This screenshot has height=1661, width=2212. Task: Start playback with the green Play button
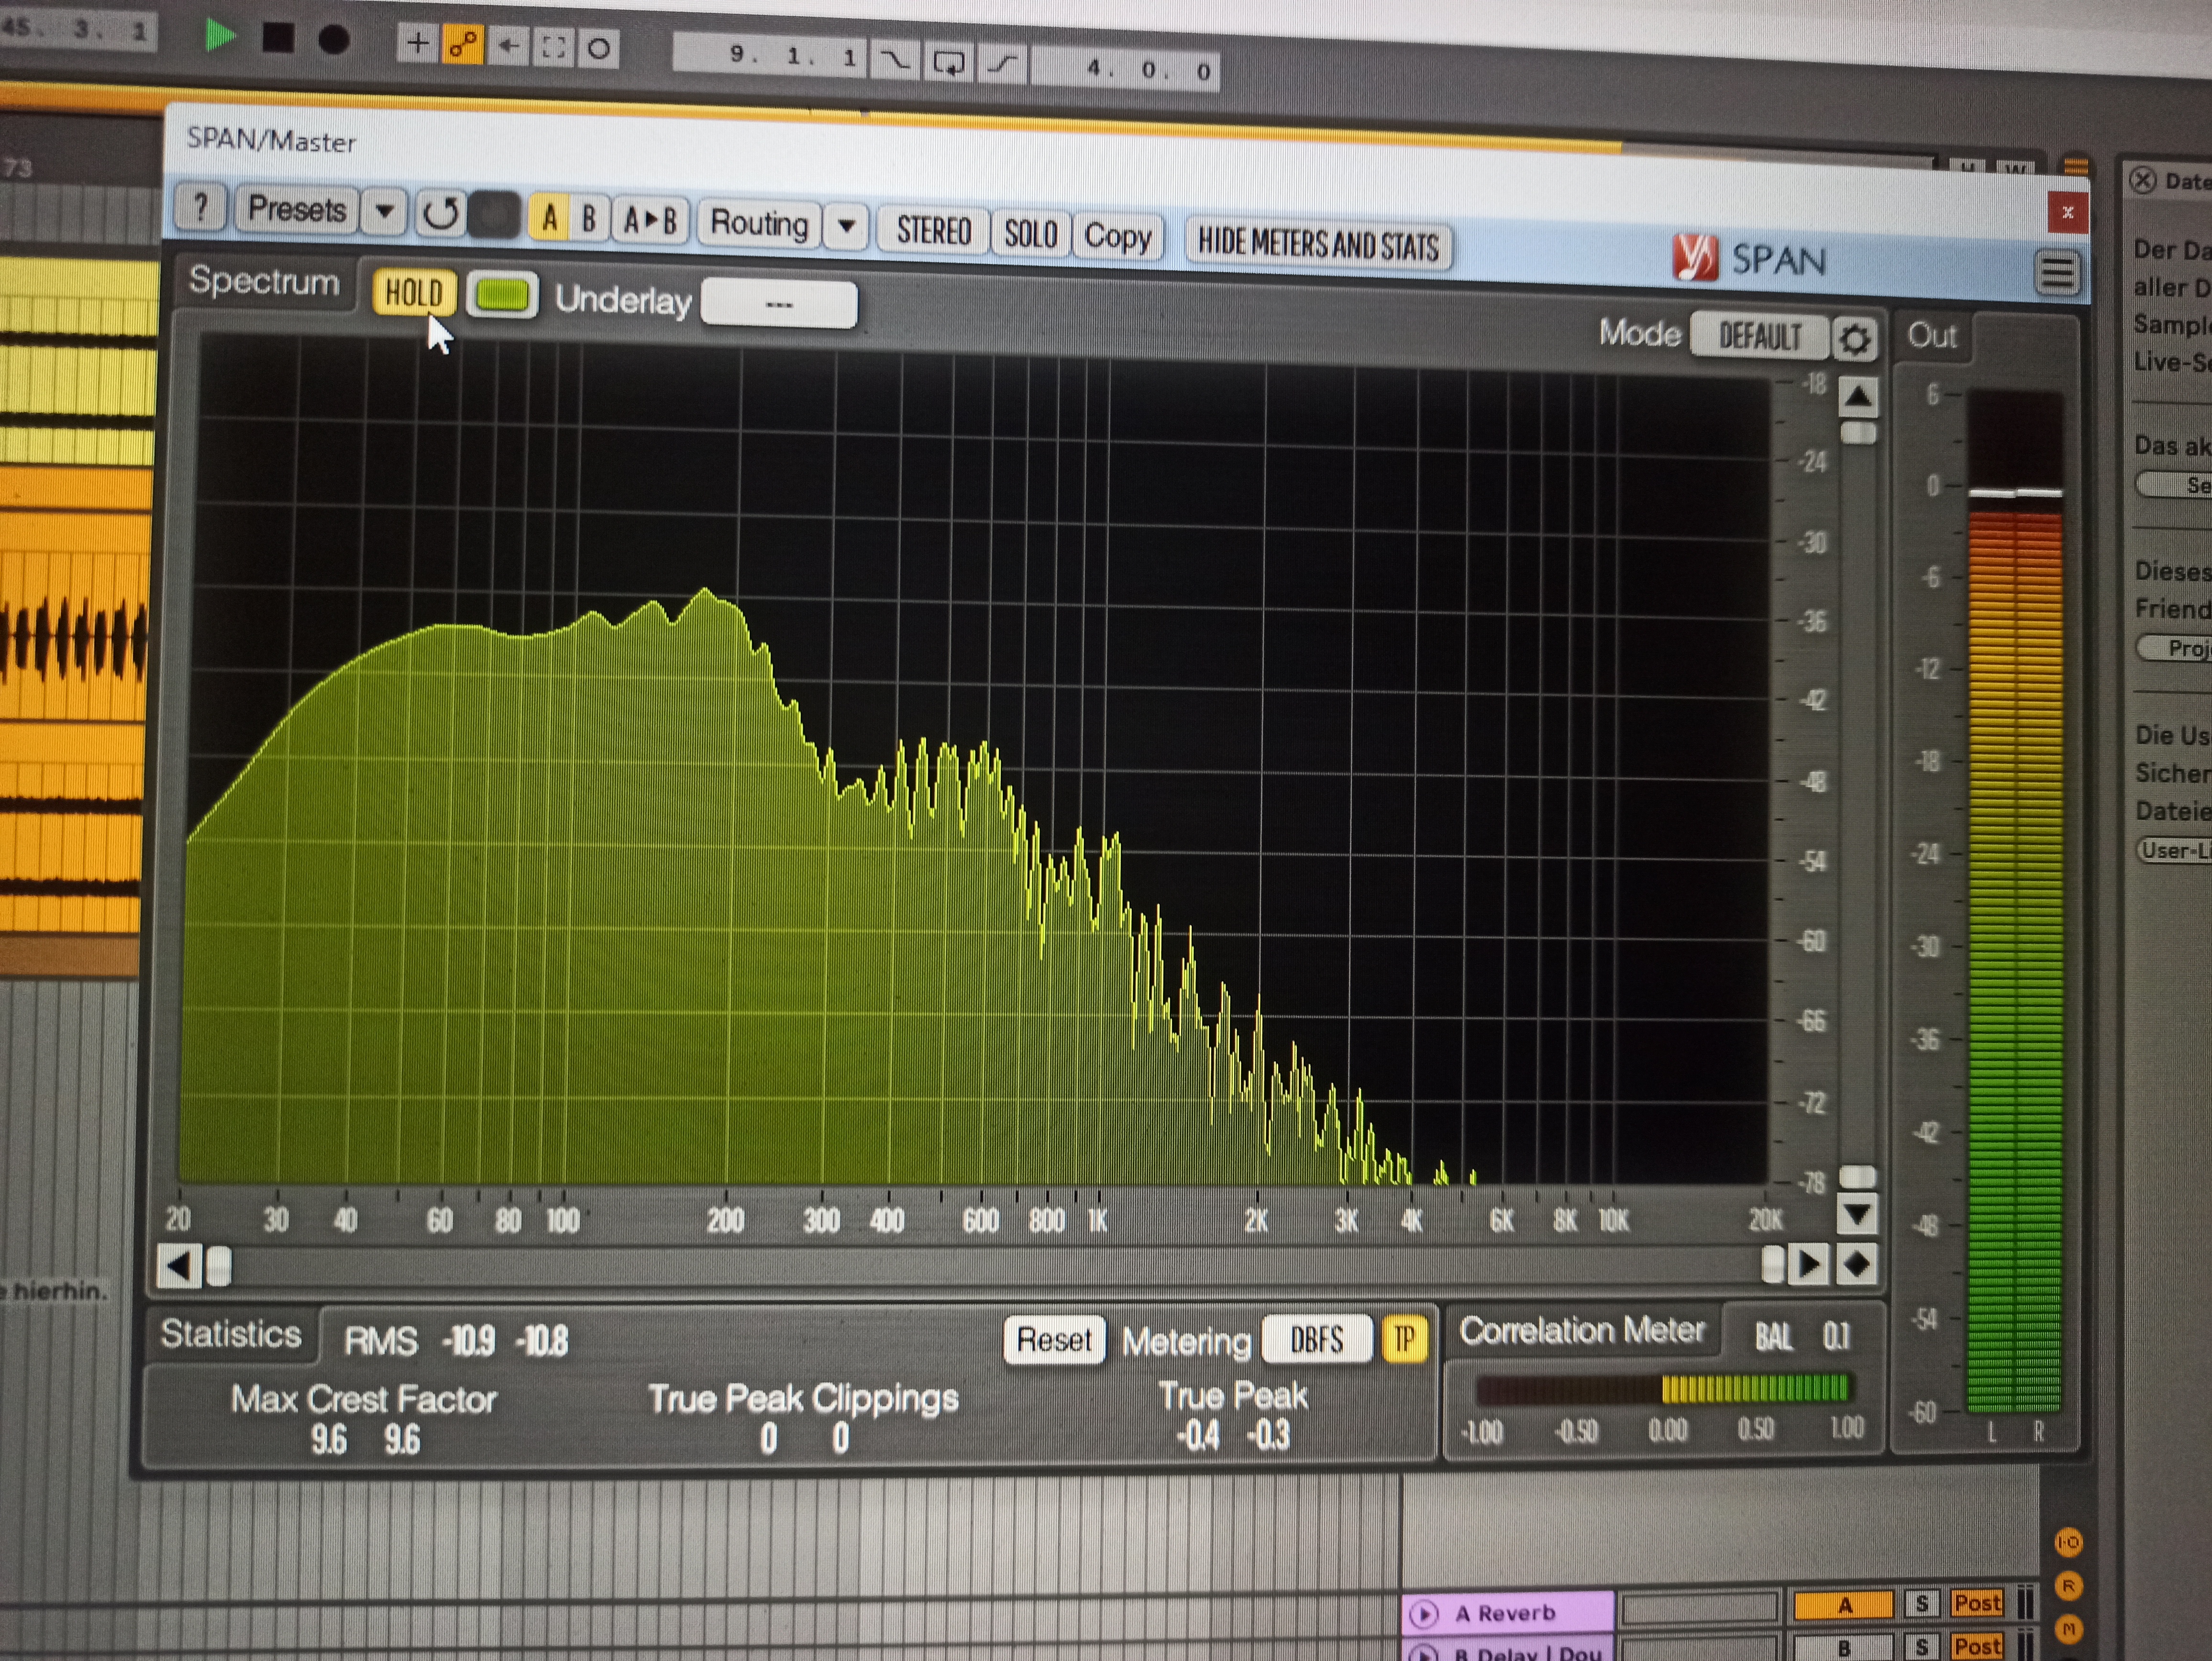click(x=219, y=36)
